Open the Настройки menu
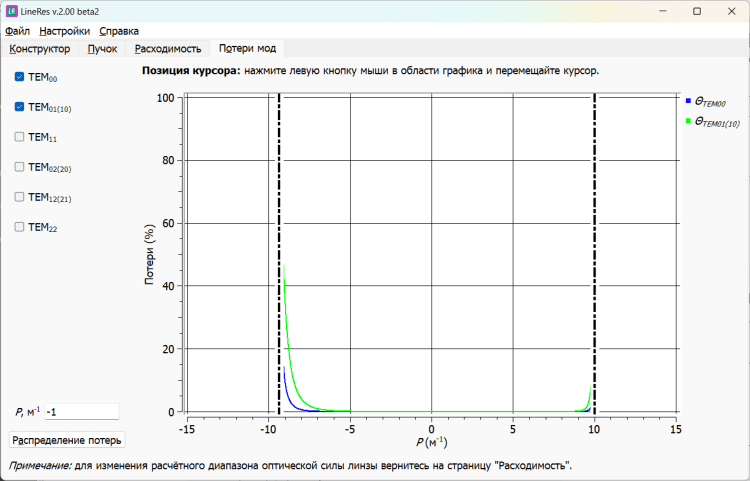 tap(65, 31)
